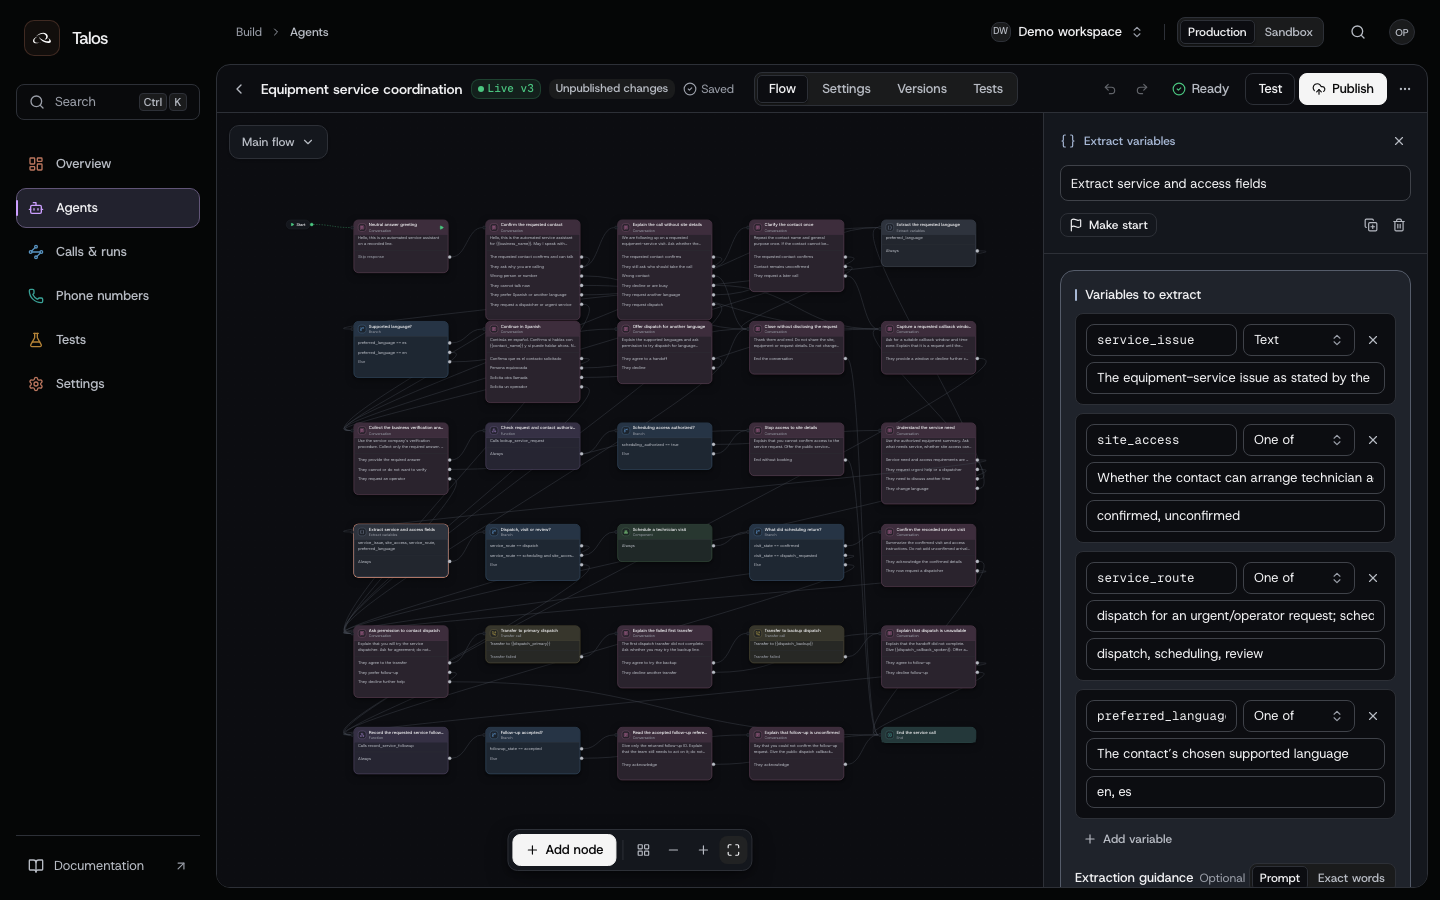Change site_access type dropdown
This screenshot has height=900, width=1440.
1298,440
